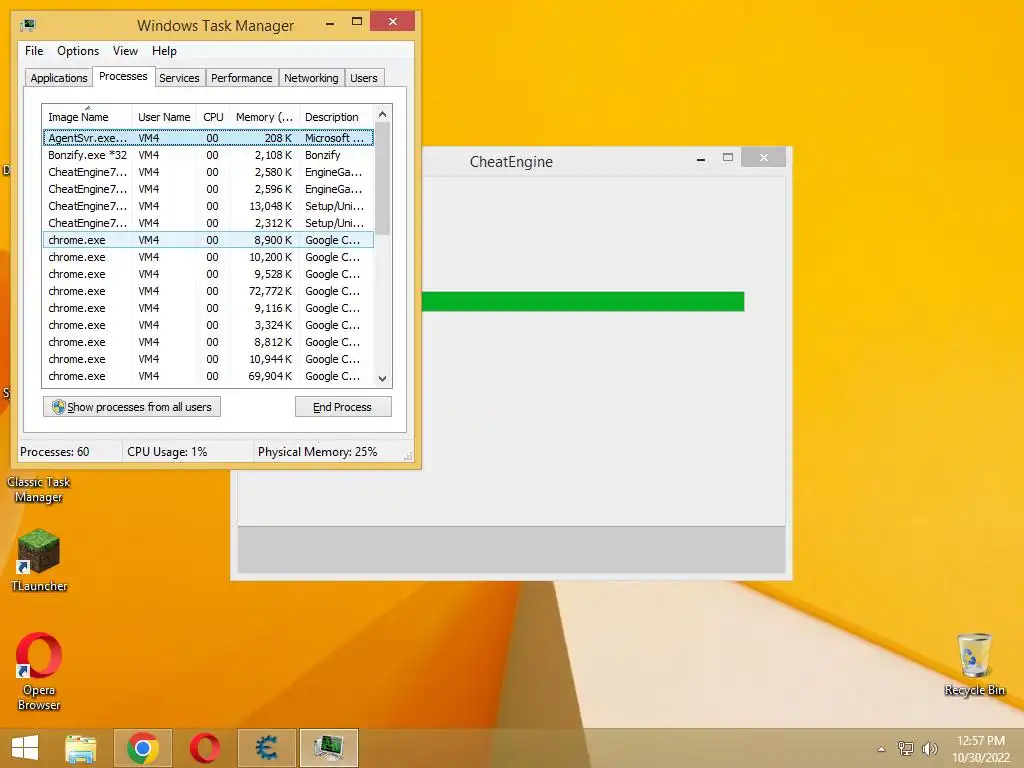The width and height of the screenshot is (1024, 768).
Task: Click the CheatEngine window title bar
Action: click(511, 162)
